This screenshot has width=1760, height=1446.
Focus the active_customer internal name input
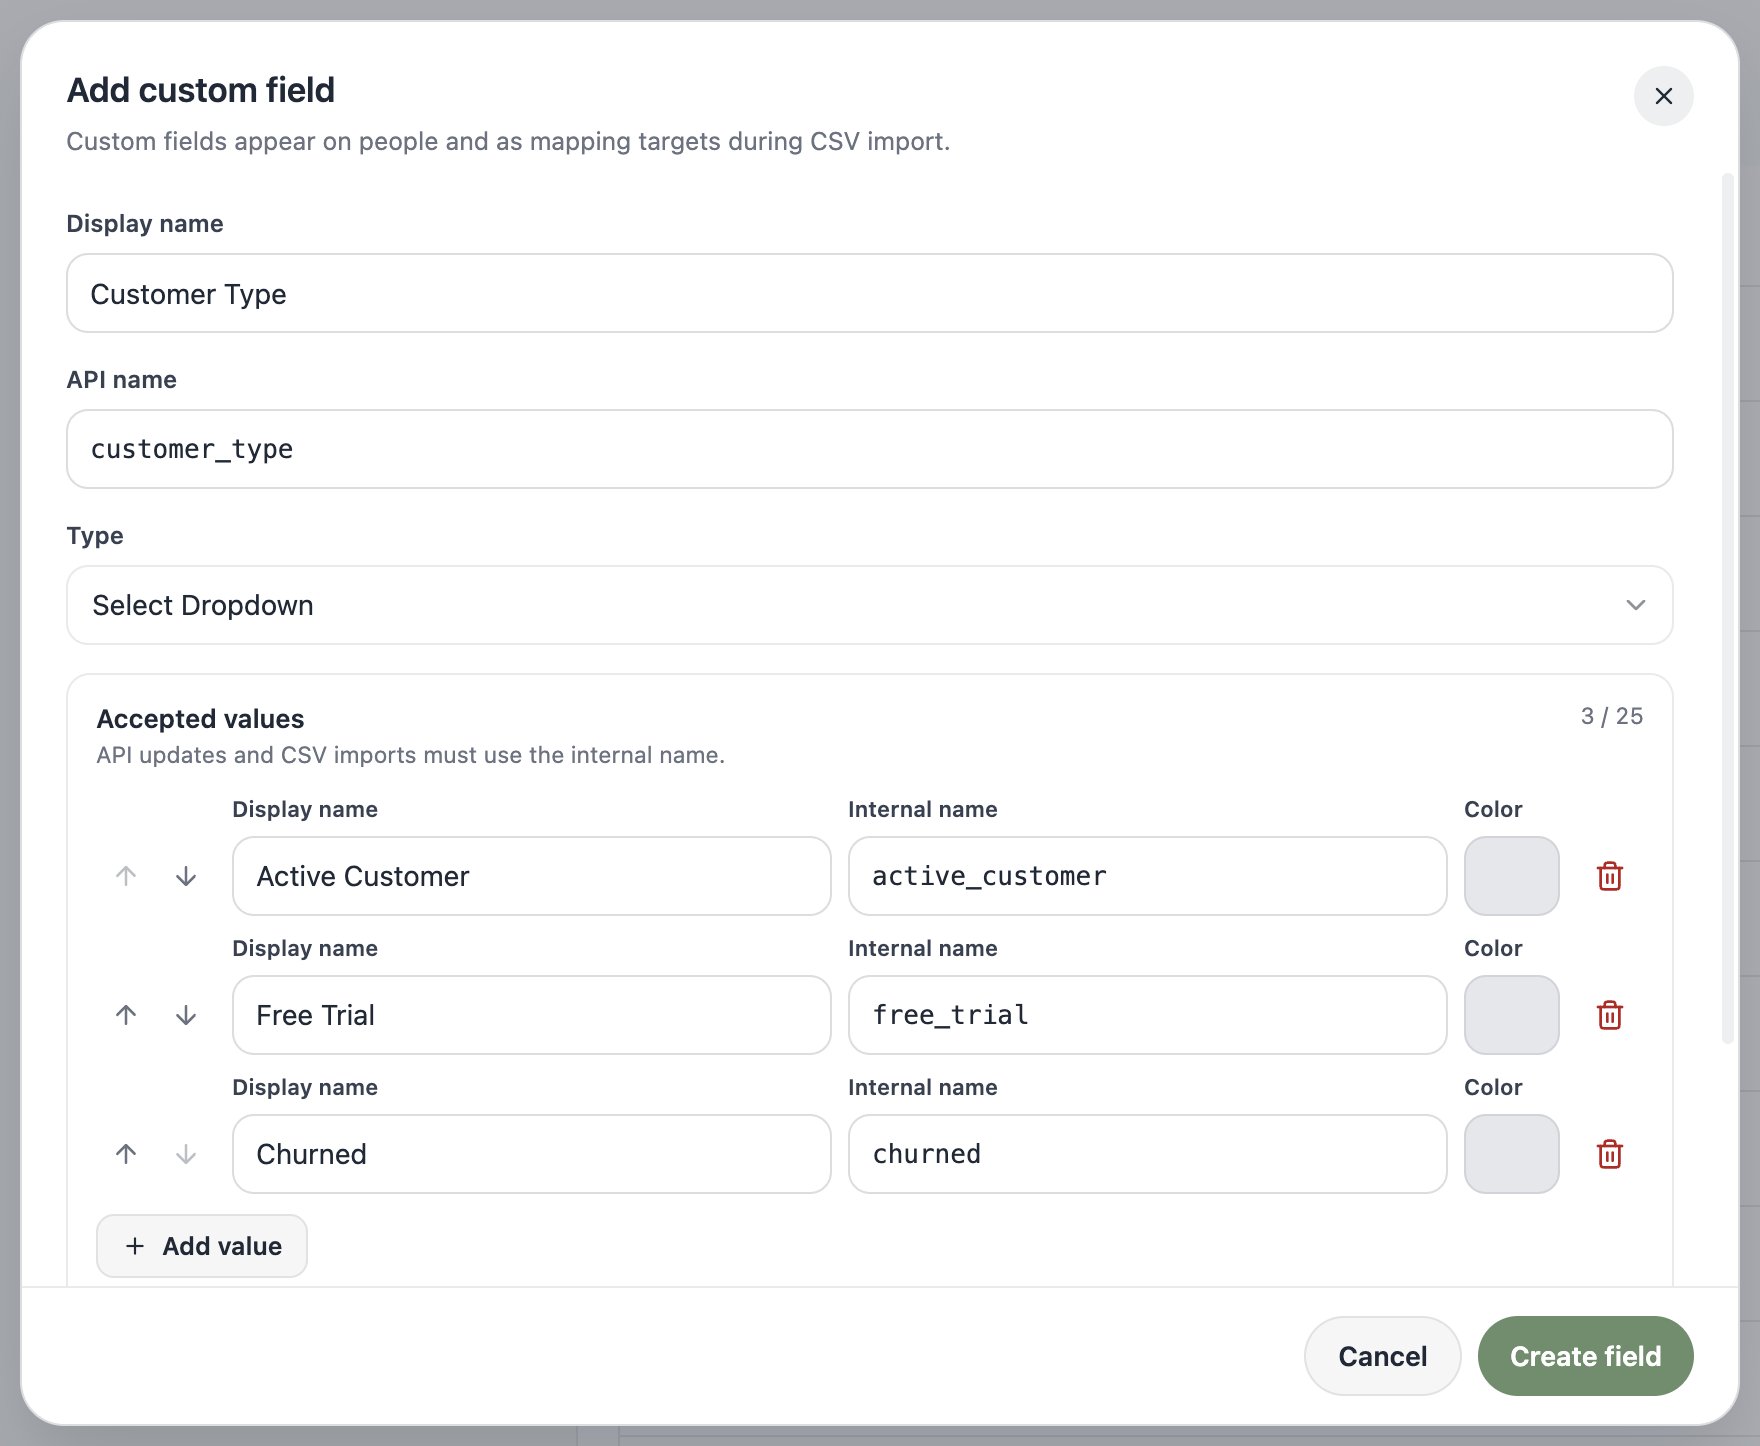[x=1147, y=876]
